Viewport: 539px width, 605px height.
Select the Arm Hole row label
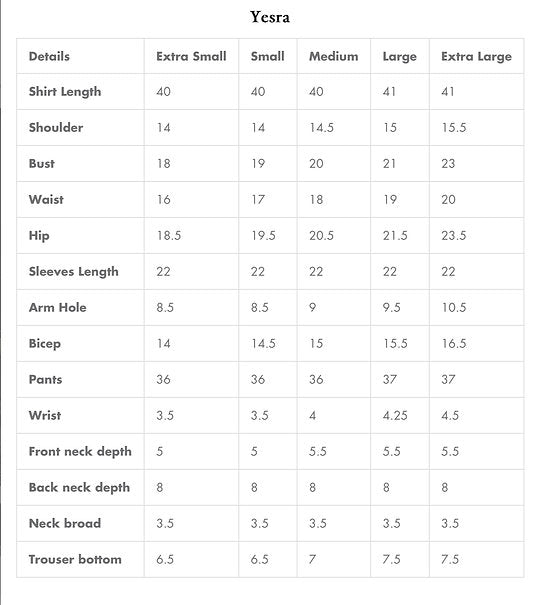[57, 308]
